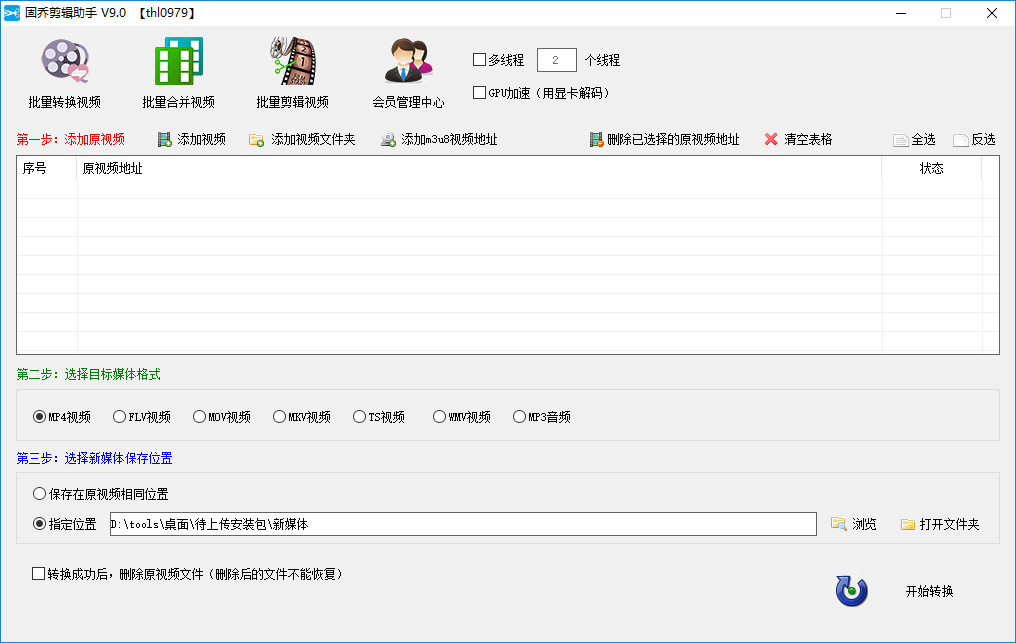
Task: Click the red X 清空表格 icon
Action: (x=770, y=139)
